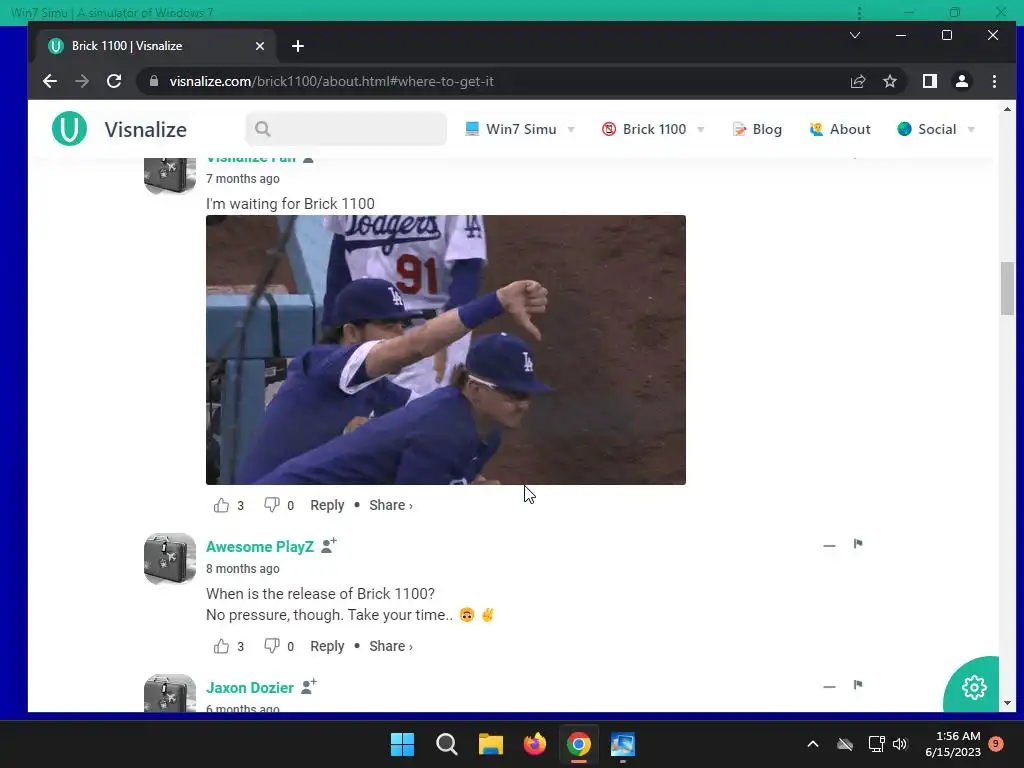Open the Win7 Simu app on the taskbar
The height and width of the screenshot is (768, 1024).
point(622,744)
